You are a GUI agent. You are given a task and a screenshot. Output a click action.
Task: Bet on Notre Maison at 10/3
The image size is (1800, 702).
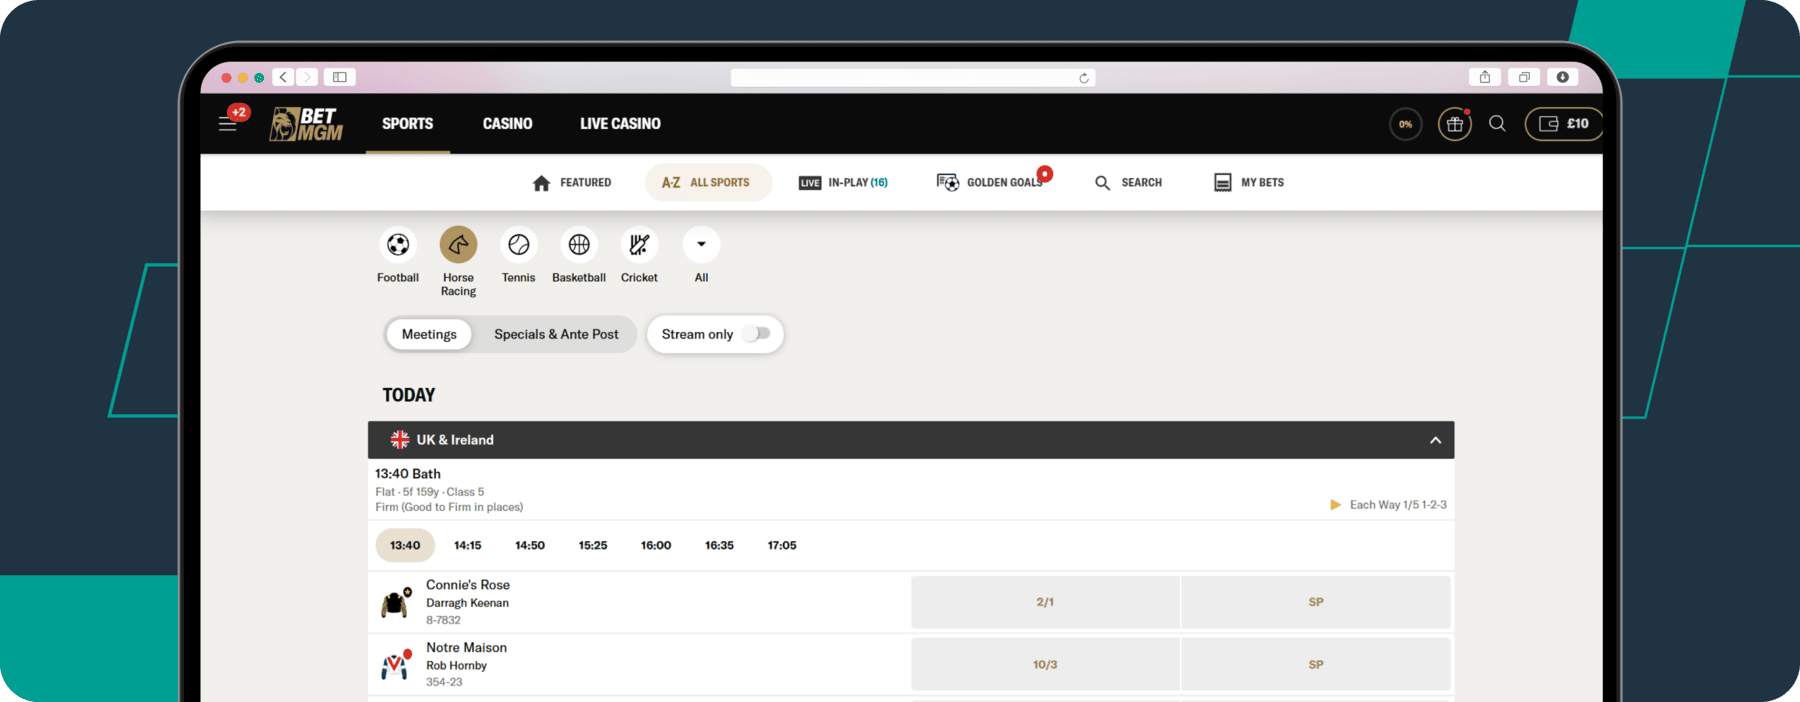click(x=1045, y=664)
